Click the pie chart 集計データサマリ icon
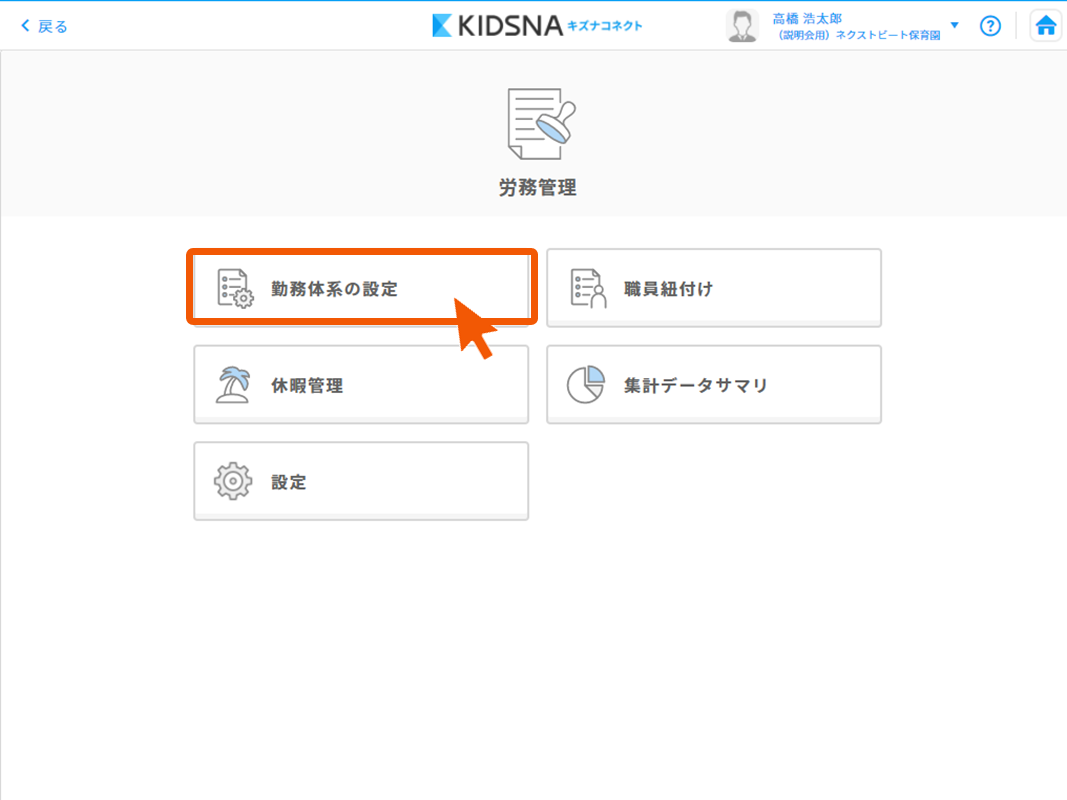 click(x=586, y=385)
